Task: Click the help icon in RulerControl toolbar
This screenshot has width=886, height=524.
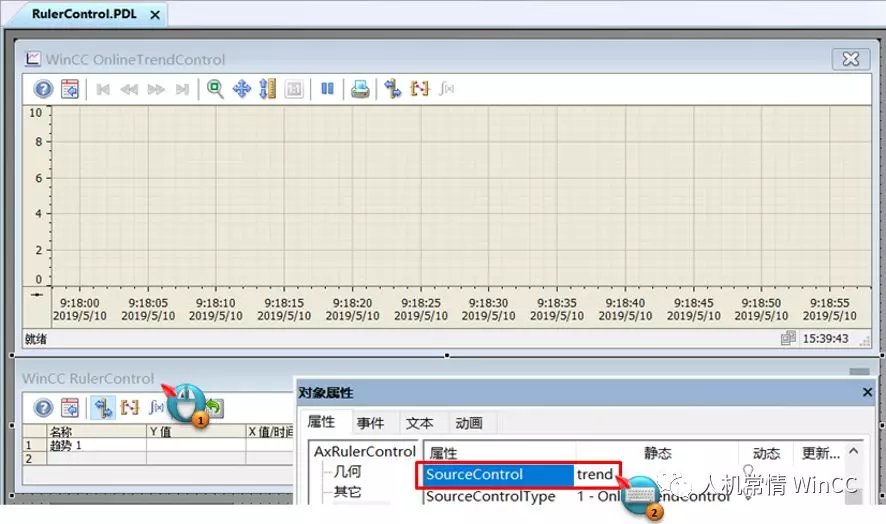Action: click(43, 407)
